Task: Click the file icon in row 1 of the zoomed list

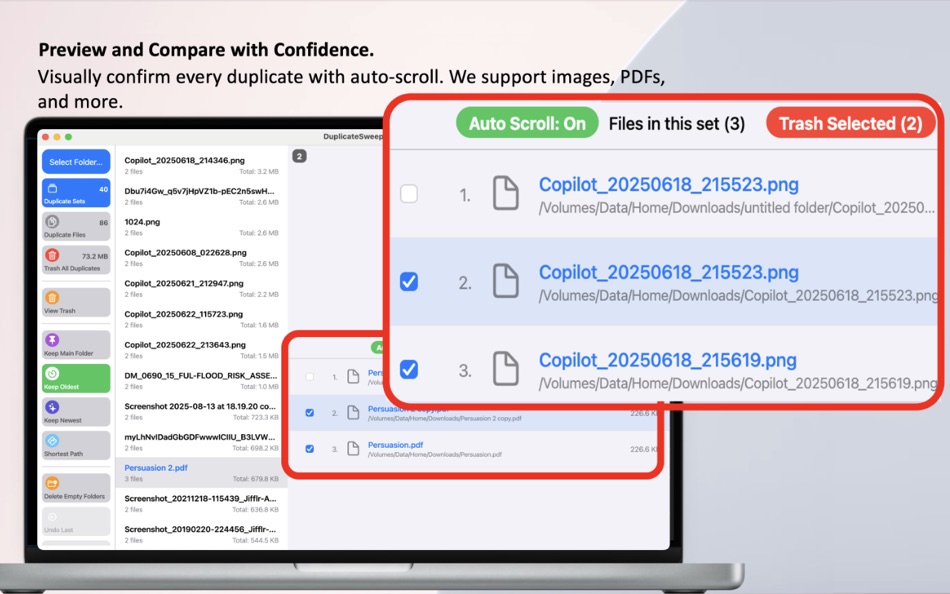Action: point(505,193)
